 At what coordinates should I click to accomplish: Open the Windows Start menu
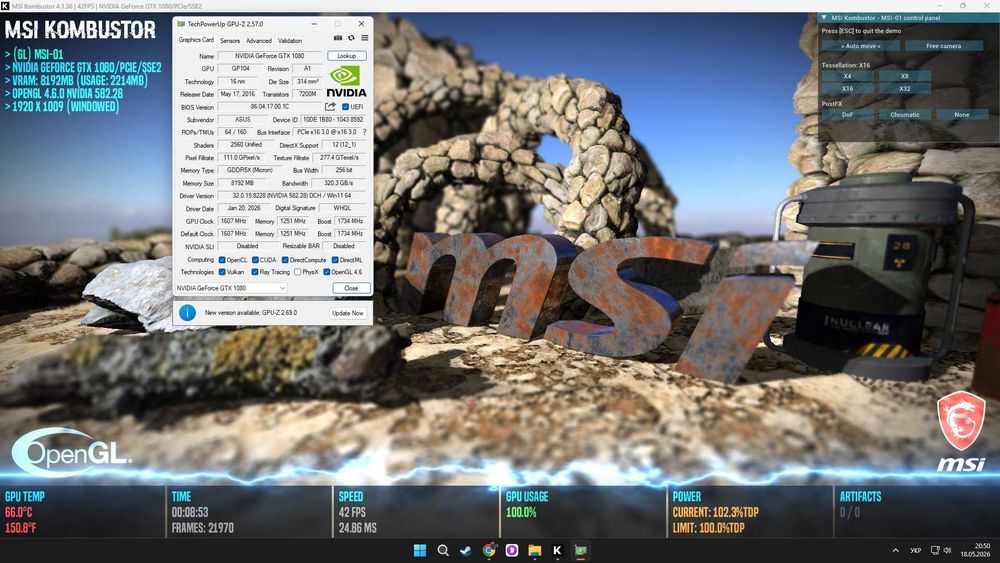tap(420, 550)
